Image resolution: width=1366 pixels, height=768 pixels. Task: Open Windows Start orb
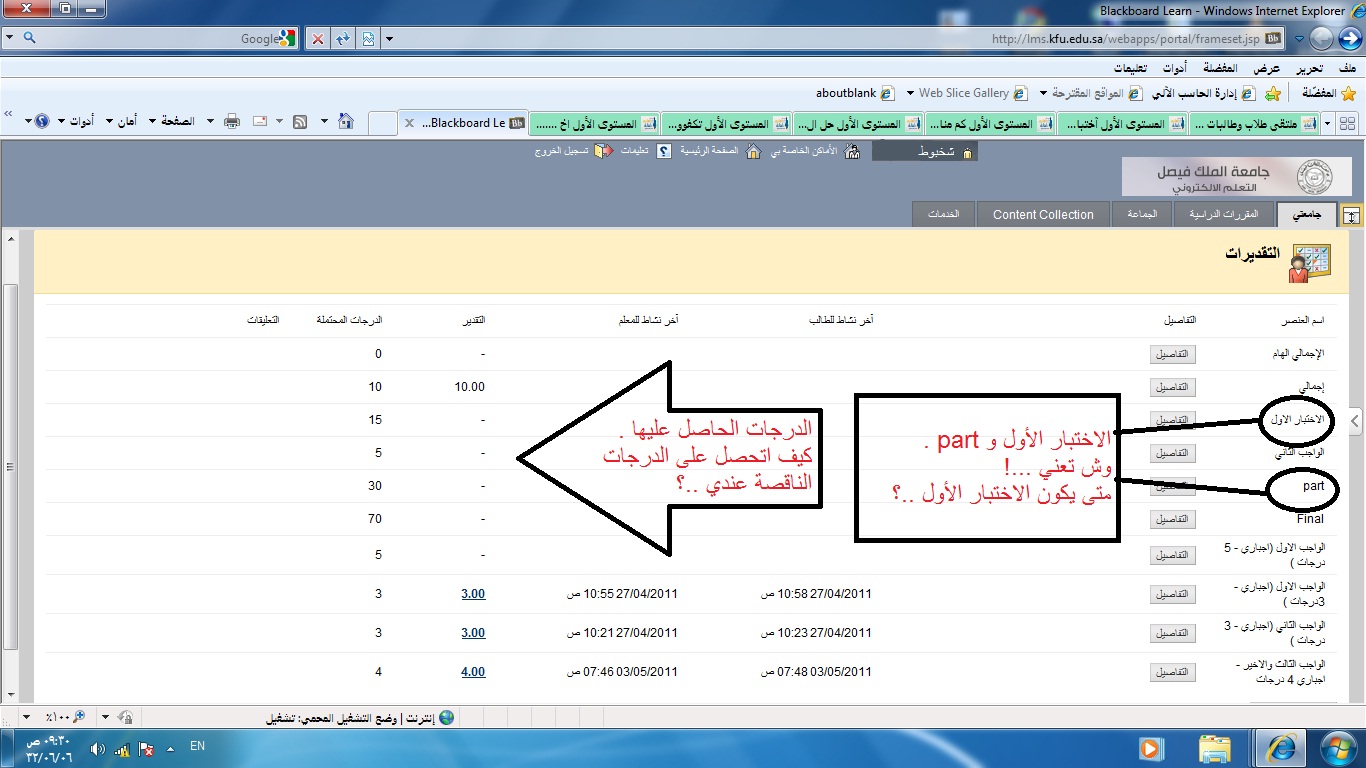(x=1340, y=748)
